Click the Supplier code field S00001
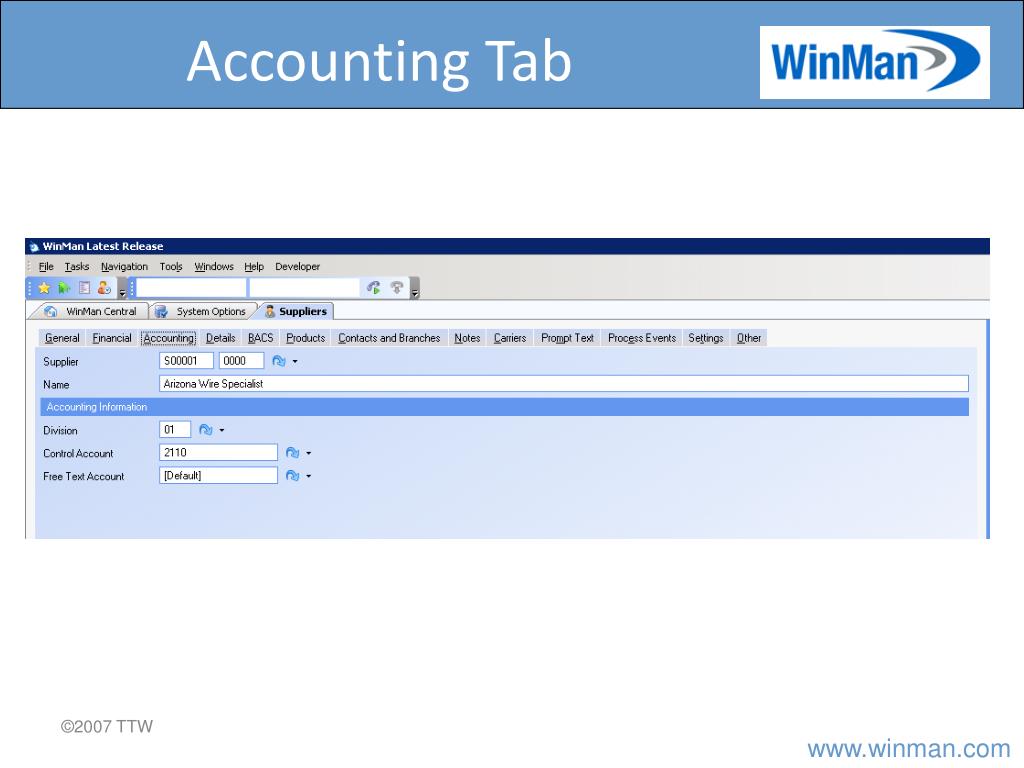 pyautogui.click(x=186, y=360)
